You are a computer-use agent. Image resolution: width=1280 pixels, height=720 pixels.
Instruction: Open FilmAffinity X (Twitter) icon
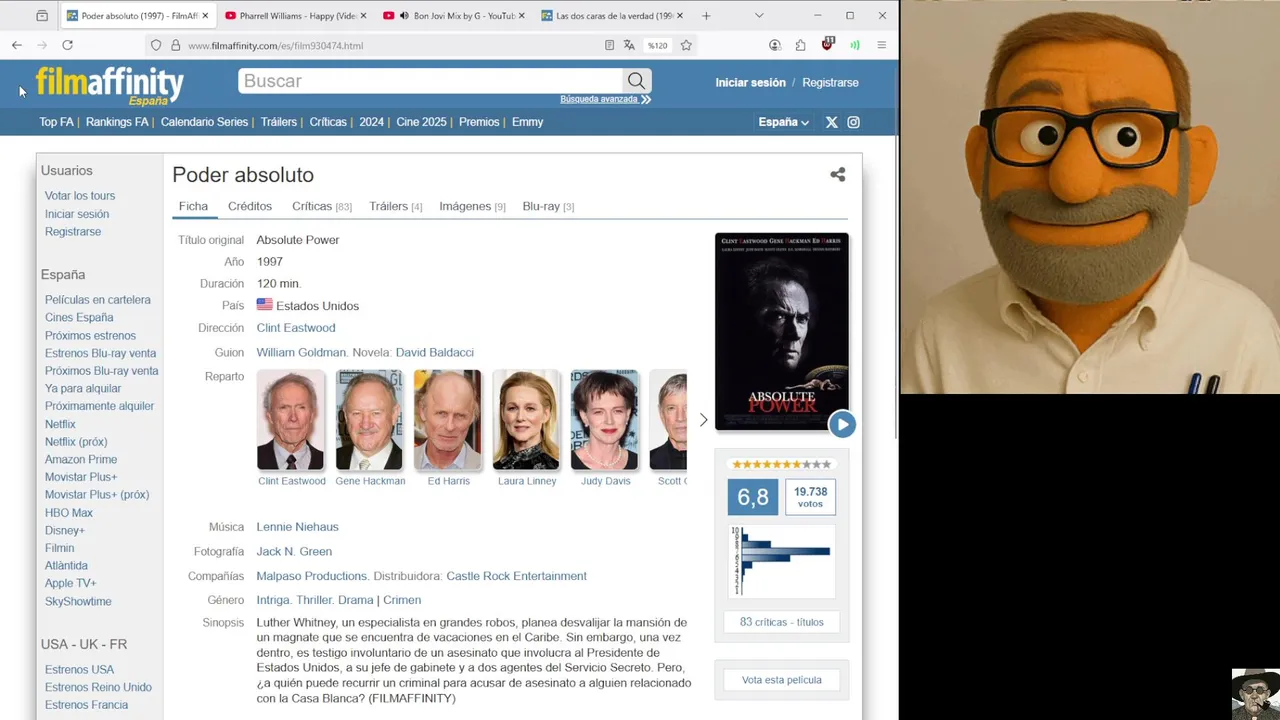pos(831,122)
